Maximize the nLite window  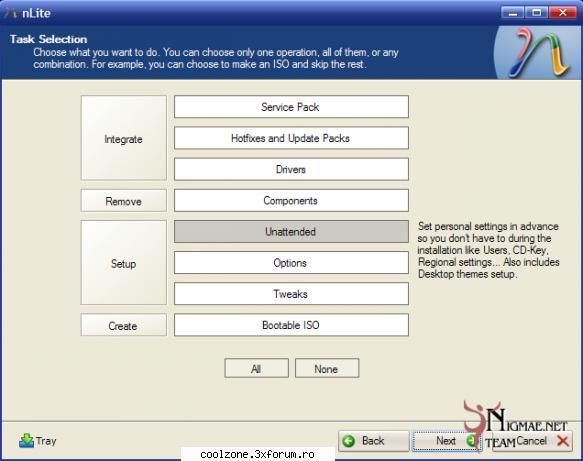[x=537, y=13]
